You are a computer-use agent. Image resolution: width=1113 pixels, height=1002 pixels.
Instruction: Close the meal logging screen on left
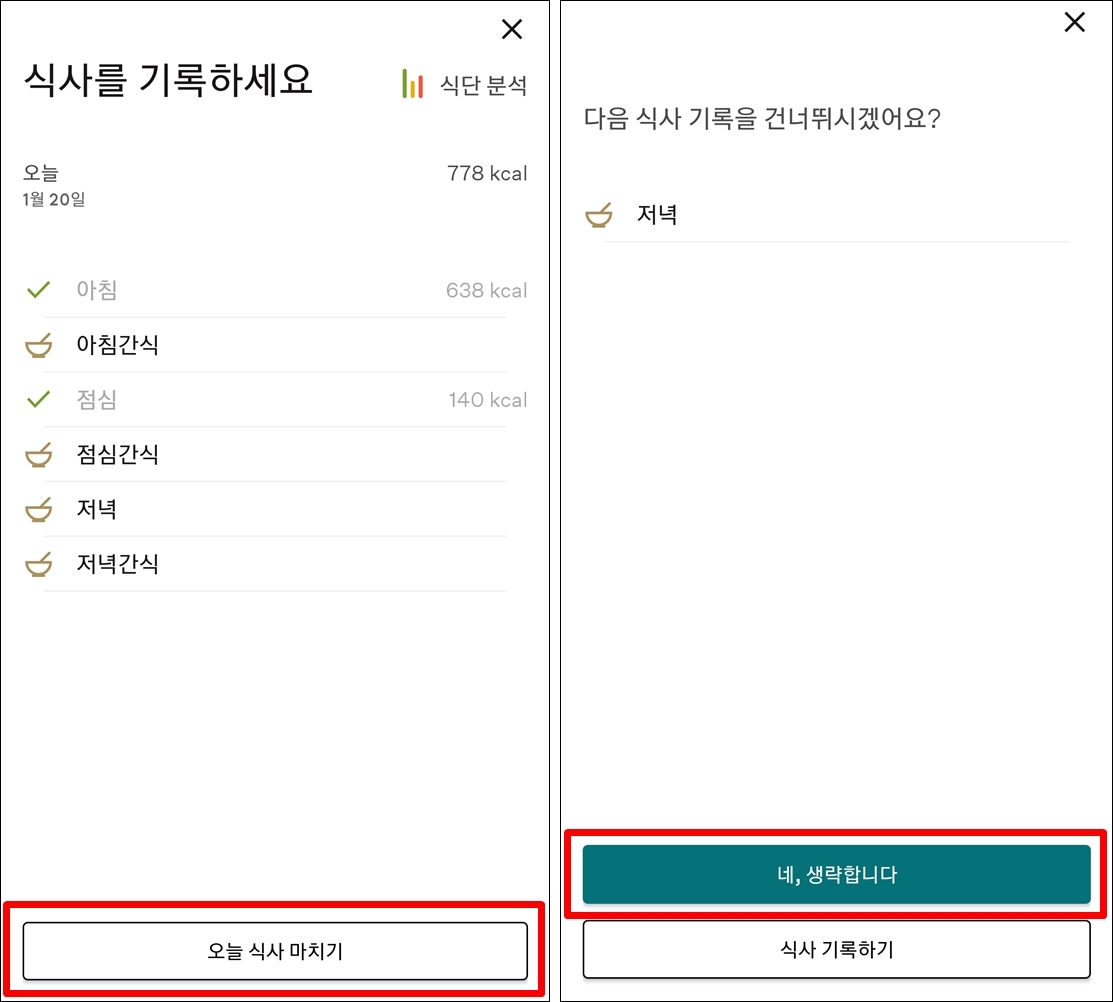512,30
